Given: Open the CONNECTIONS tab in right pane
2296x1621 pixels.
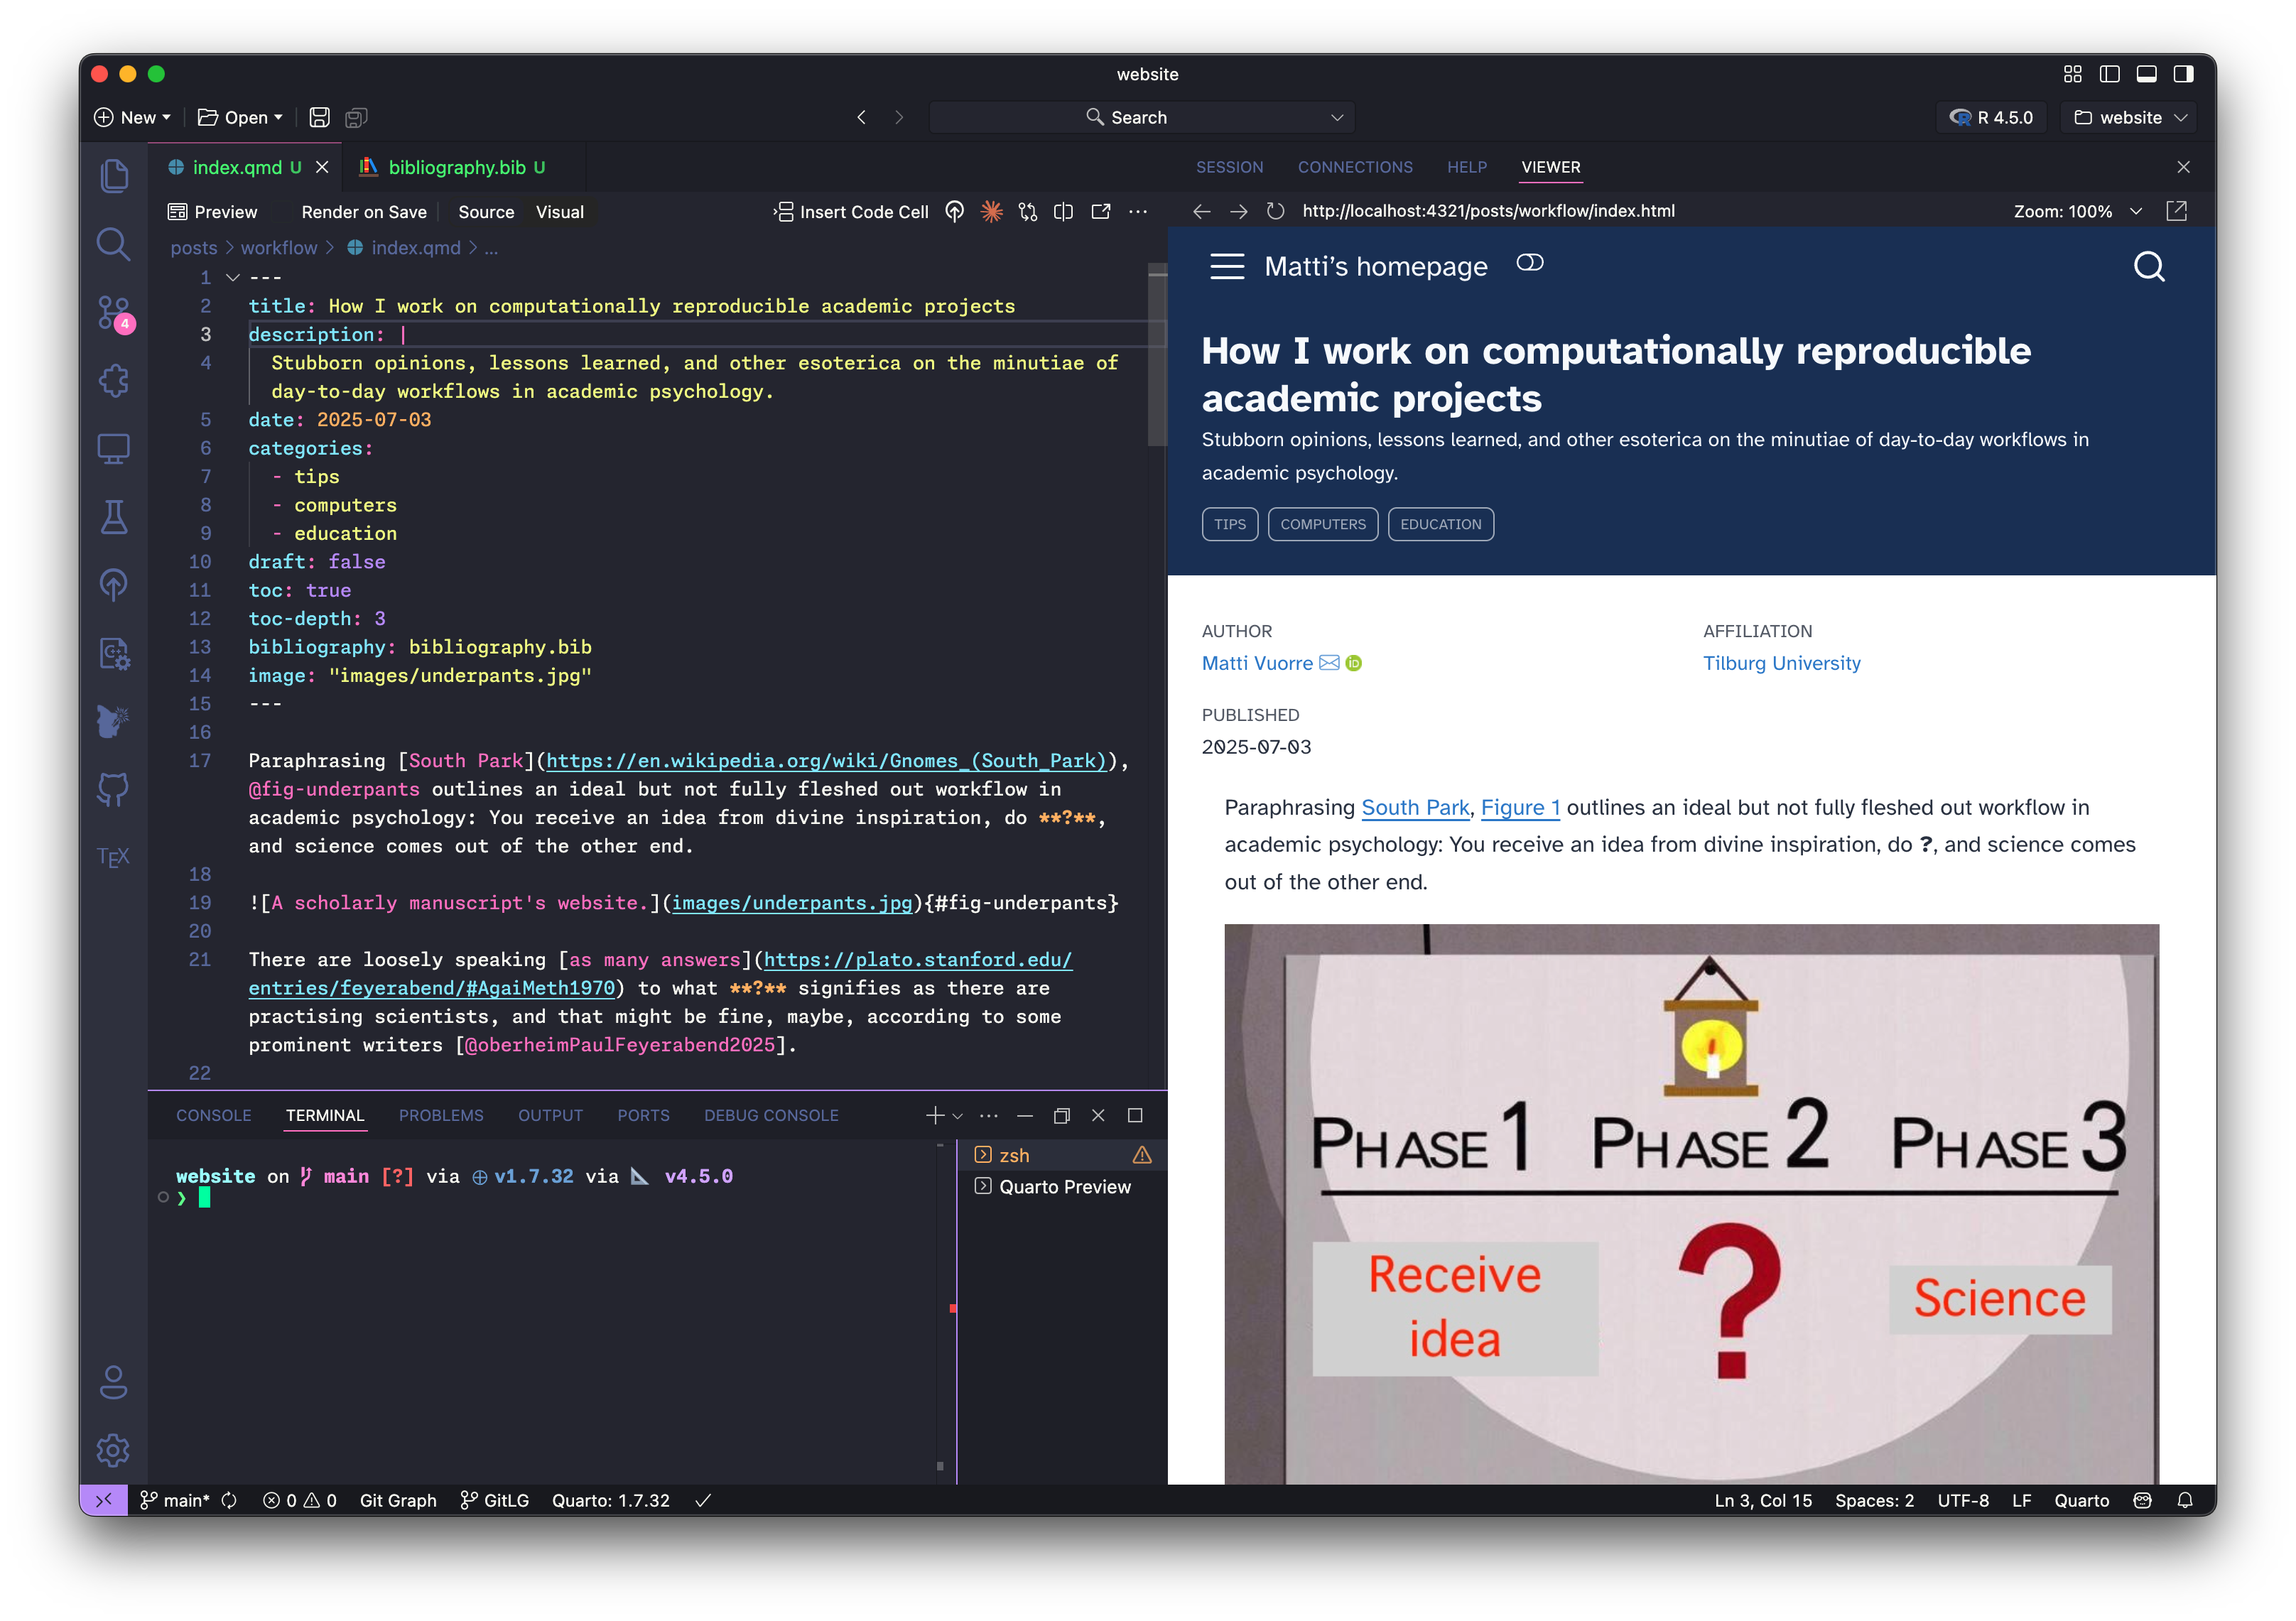Looking at the screenshot, I should tap(1355, 167).
